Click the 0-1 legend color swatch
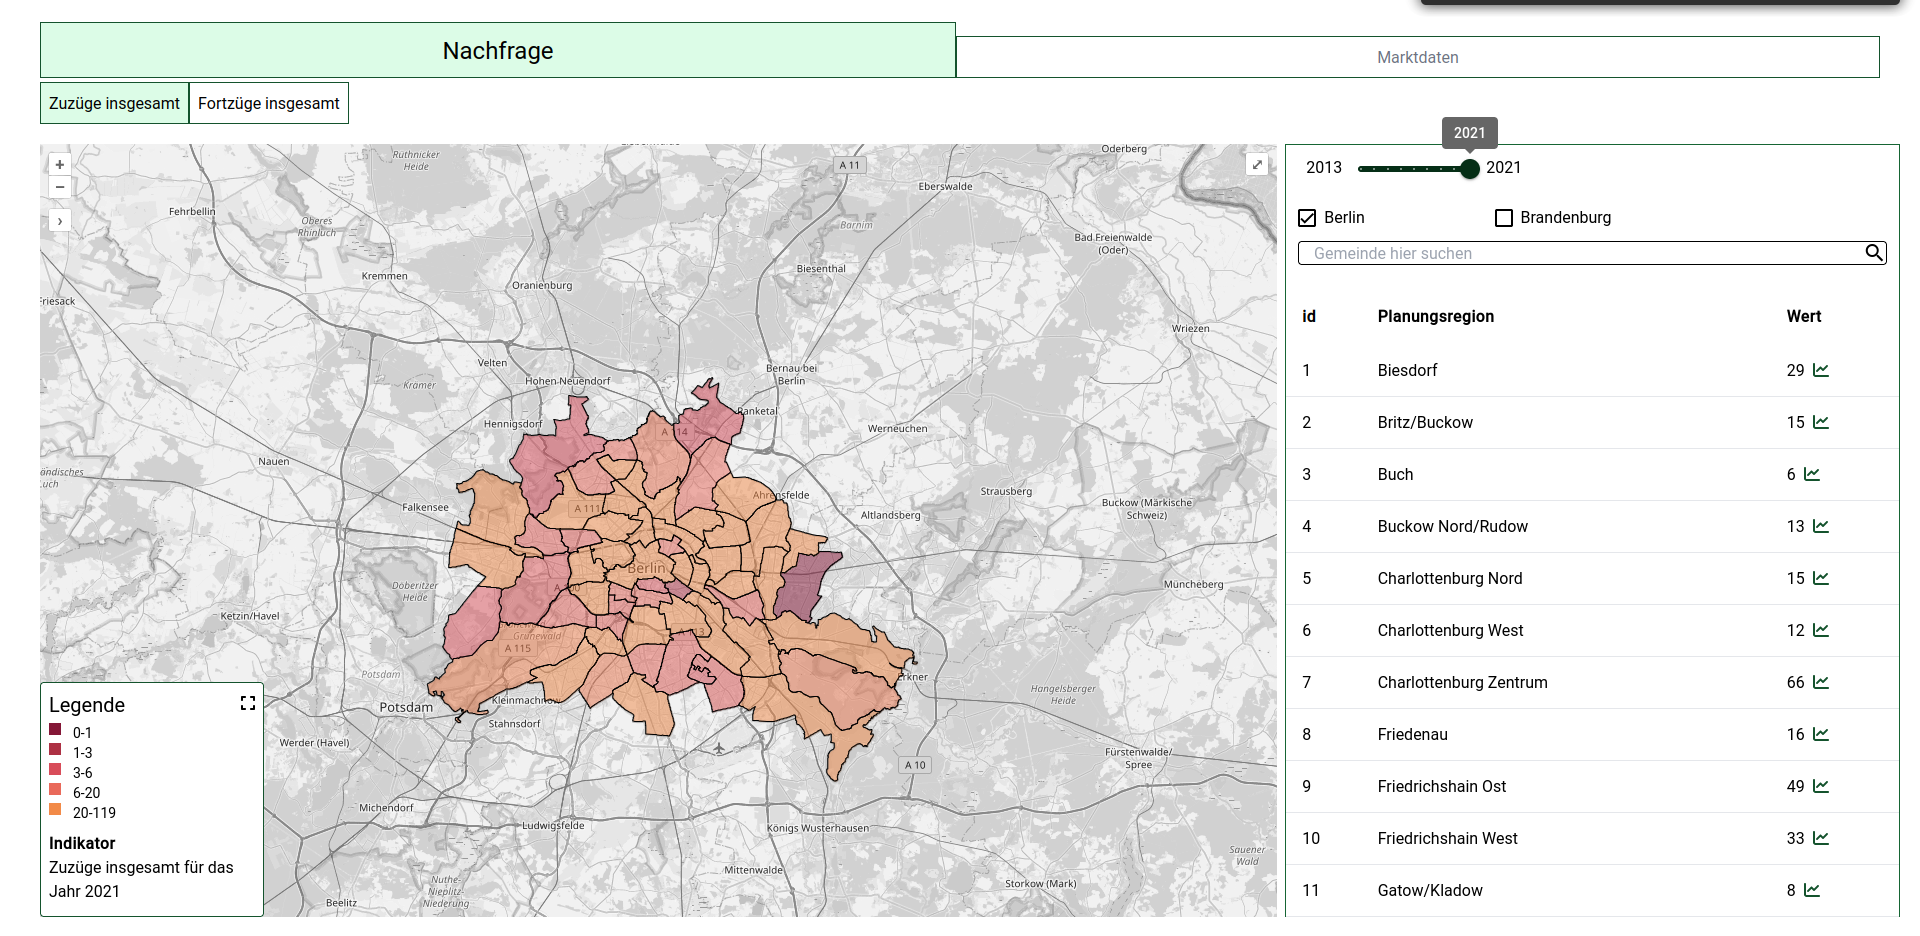The width and height of the screenshot is (1920, 936). [55, 729]
